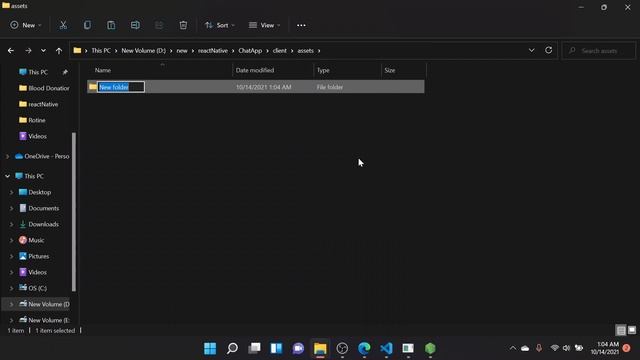The image size is (640, 360).
Task: Click the microphone tray icon
Action: click(x=539, y=348)
